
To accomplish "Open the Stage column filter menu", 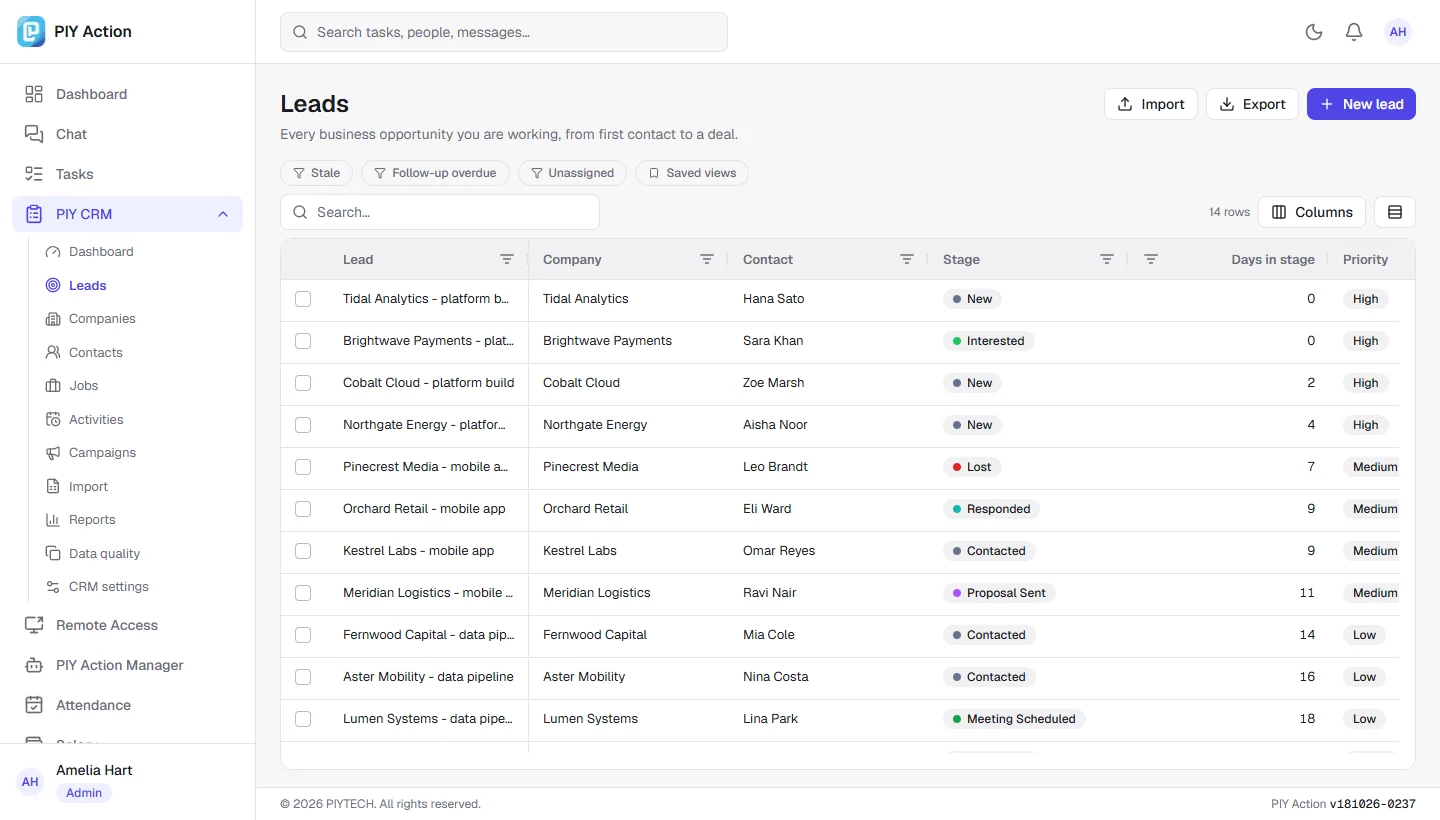I will (1107, 259).
